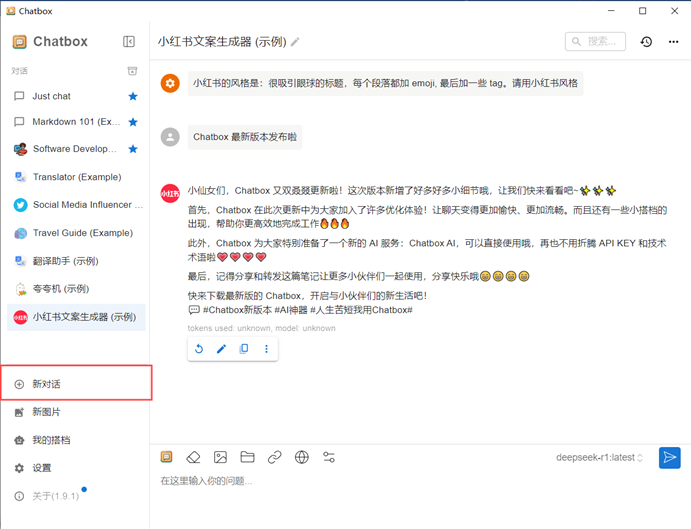Open 关于(1.9.1) about page
The width and height of the screenshot is (691, 529).
(77, 496)
